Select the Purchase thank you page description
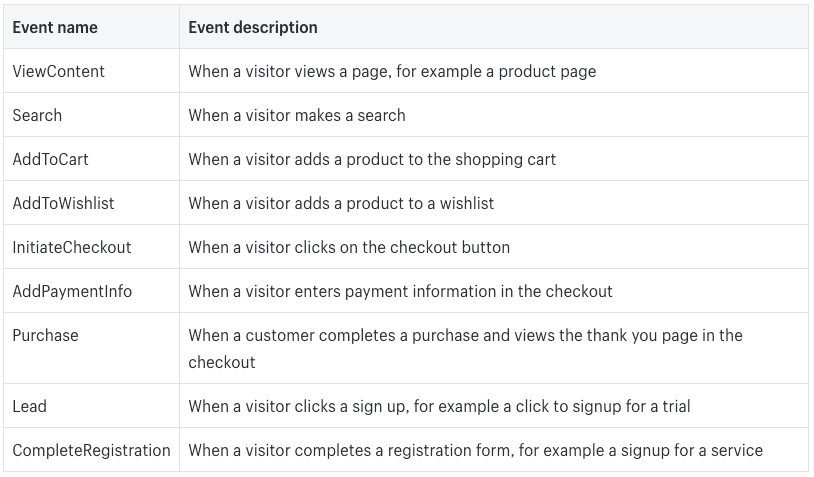814x477 pixels. [466, 349]
